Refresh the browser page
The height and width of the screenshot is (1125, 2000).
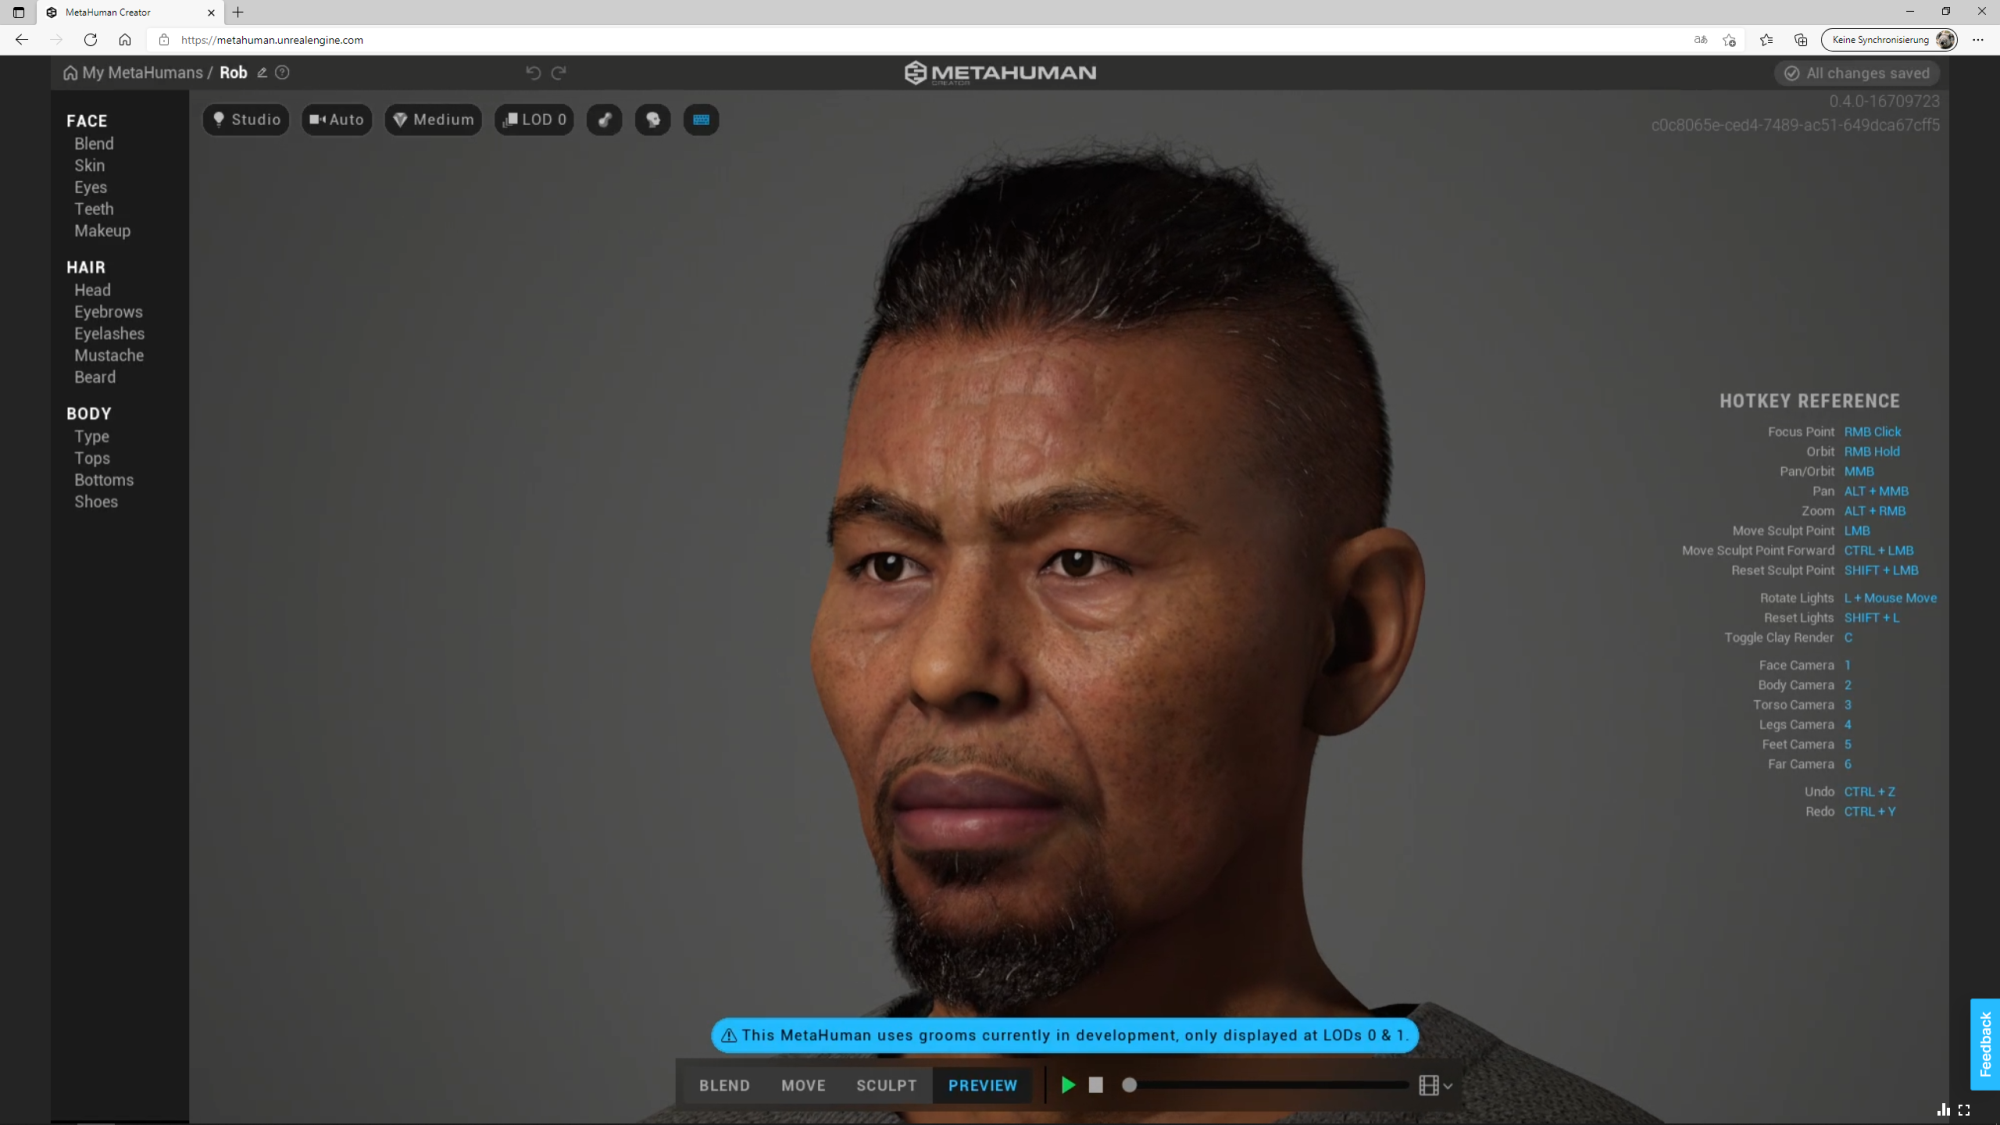point(90,40)
